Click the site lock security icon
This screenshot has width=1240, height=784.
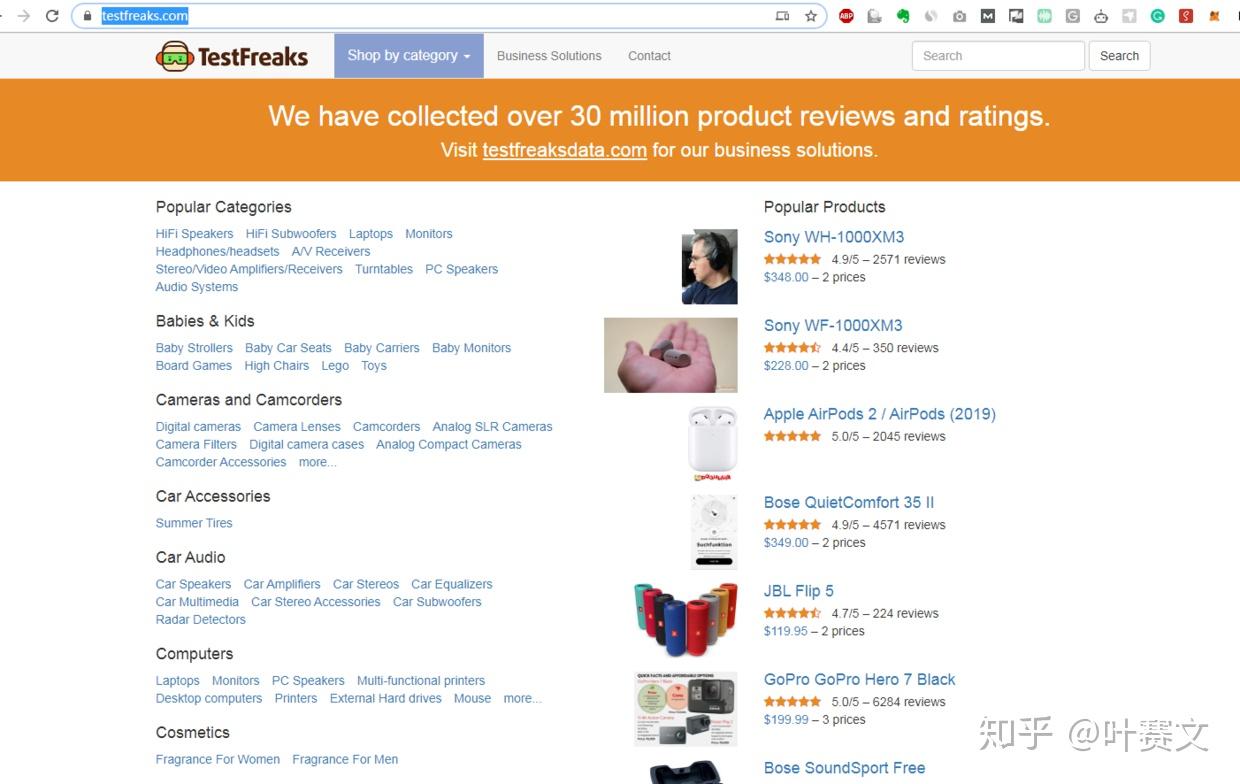[88, 16]
